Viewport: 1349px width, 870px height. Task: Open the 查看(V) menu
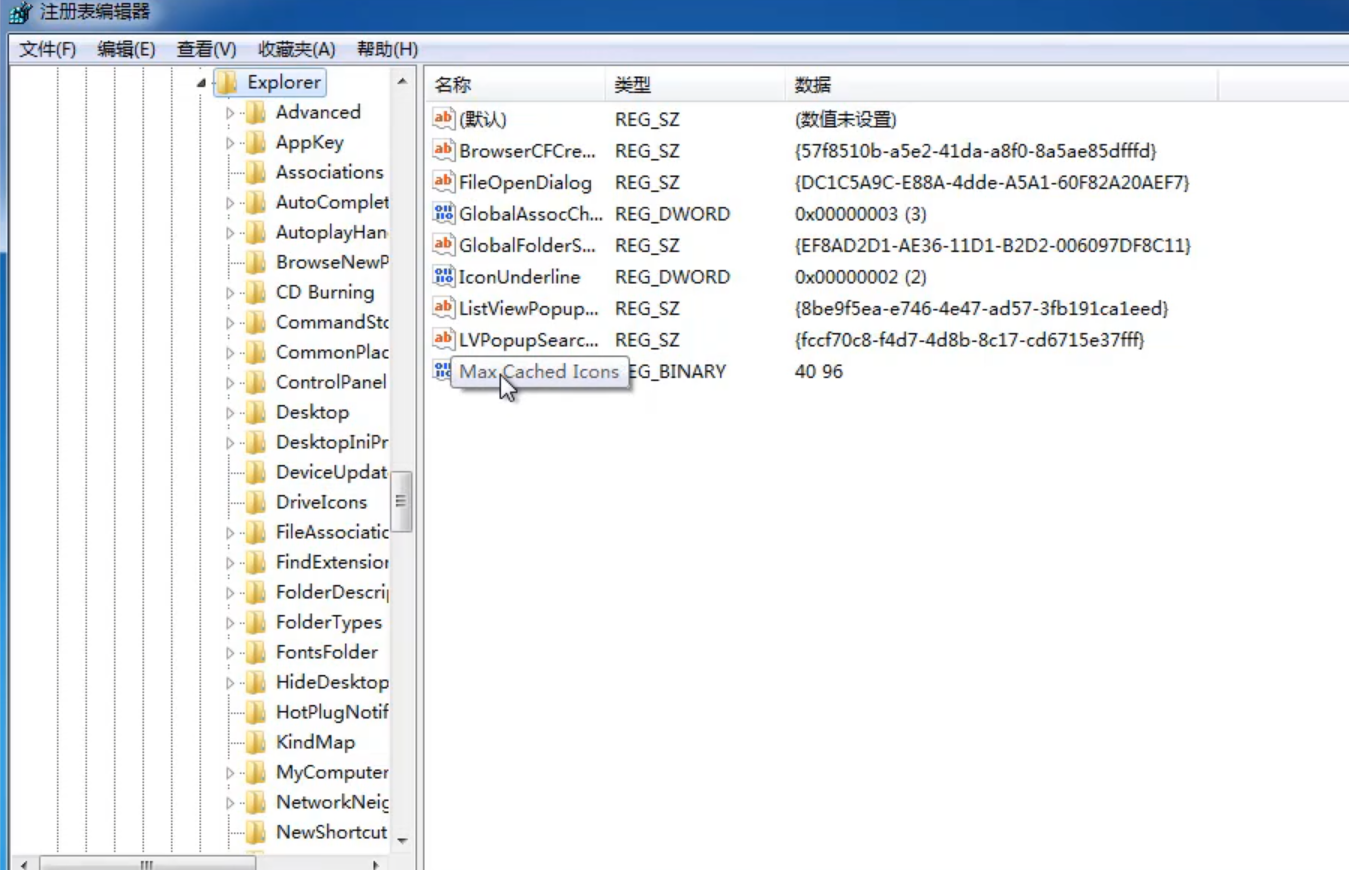(x=206, y=49)
